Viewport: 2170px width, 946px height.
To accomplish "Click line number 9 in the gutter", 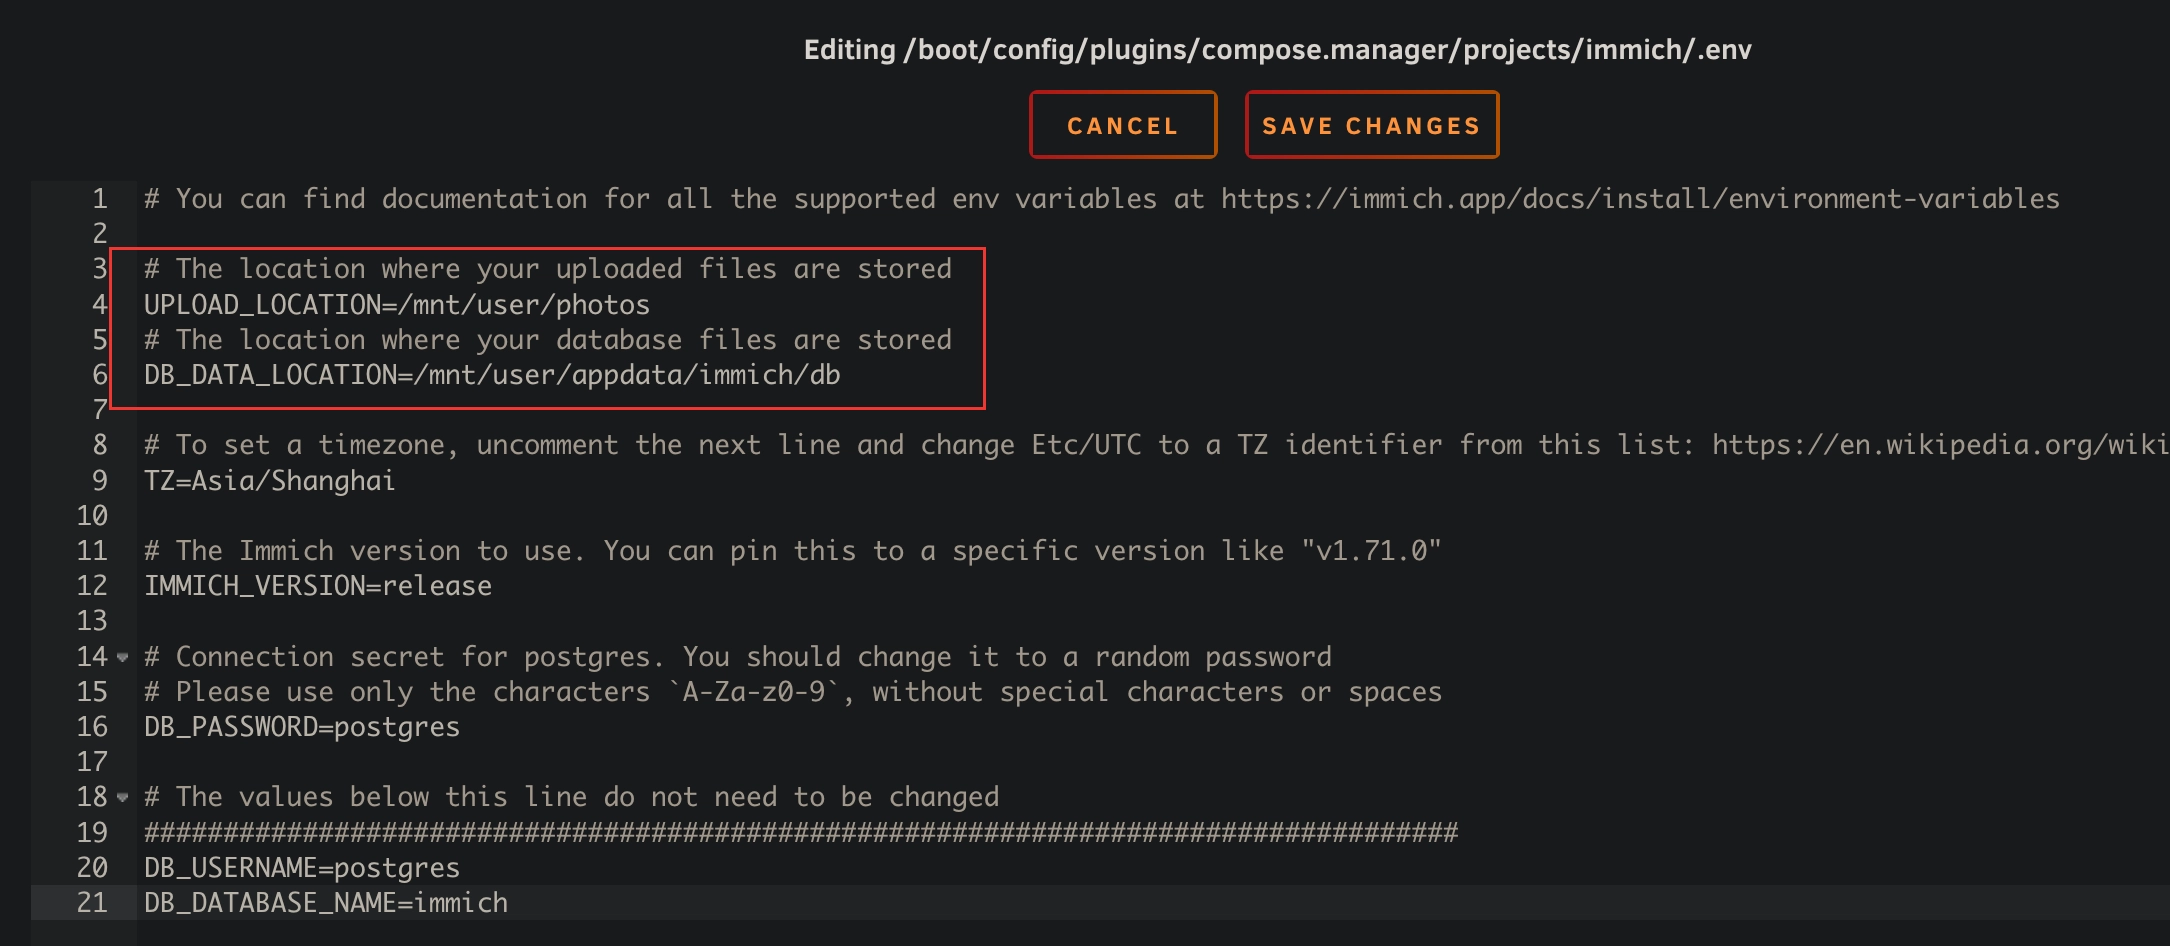I will [x=99, y=481].
